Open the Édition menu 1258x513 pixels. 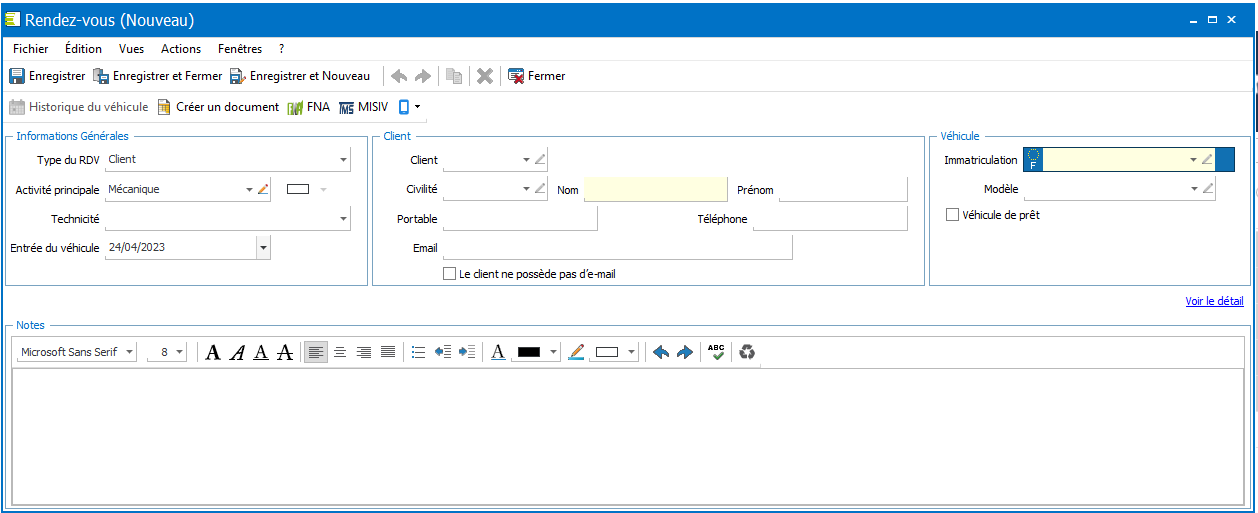coord(83,48)
